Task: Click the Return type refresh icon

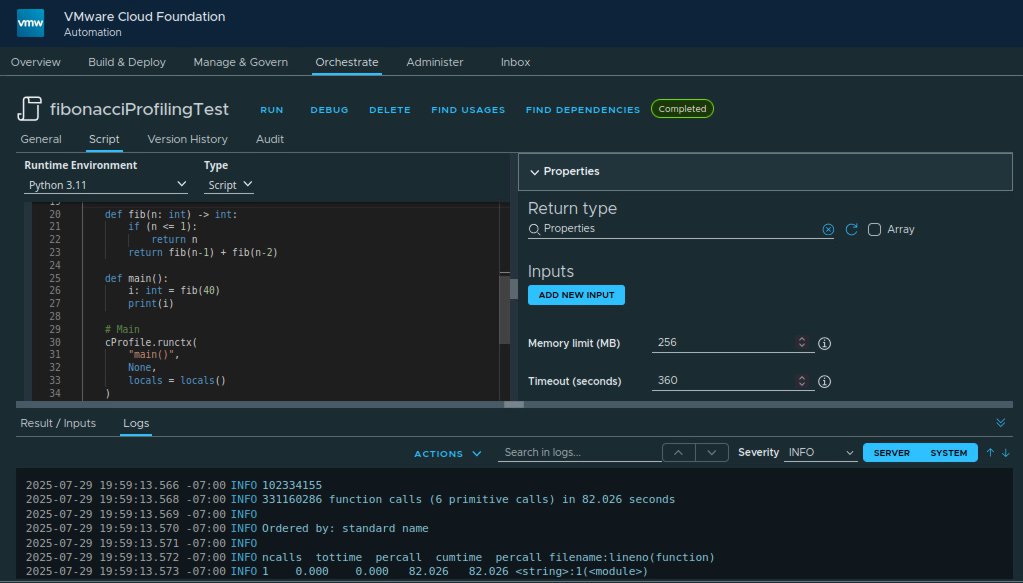Action: click(x=851, y=229)
